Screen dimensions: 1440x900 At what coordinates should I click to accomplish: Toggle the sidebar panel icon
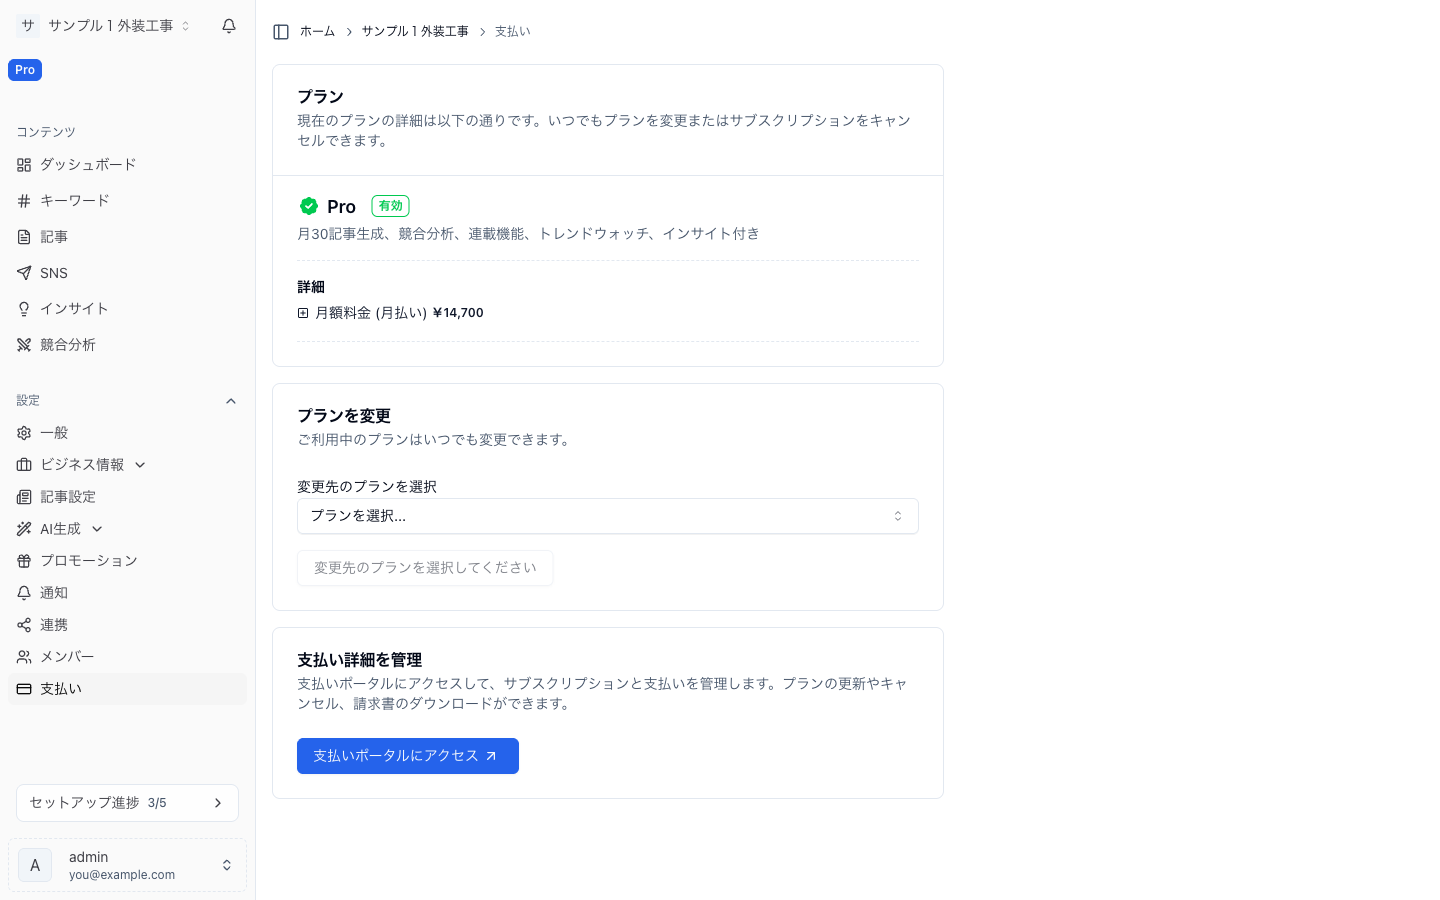tap(281, 32)
